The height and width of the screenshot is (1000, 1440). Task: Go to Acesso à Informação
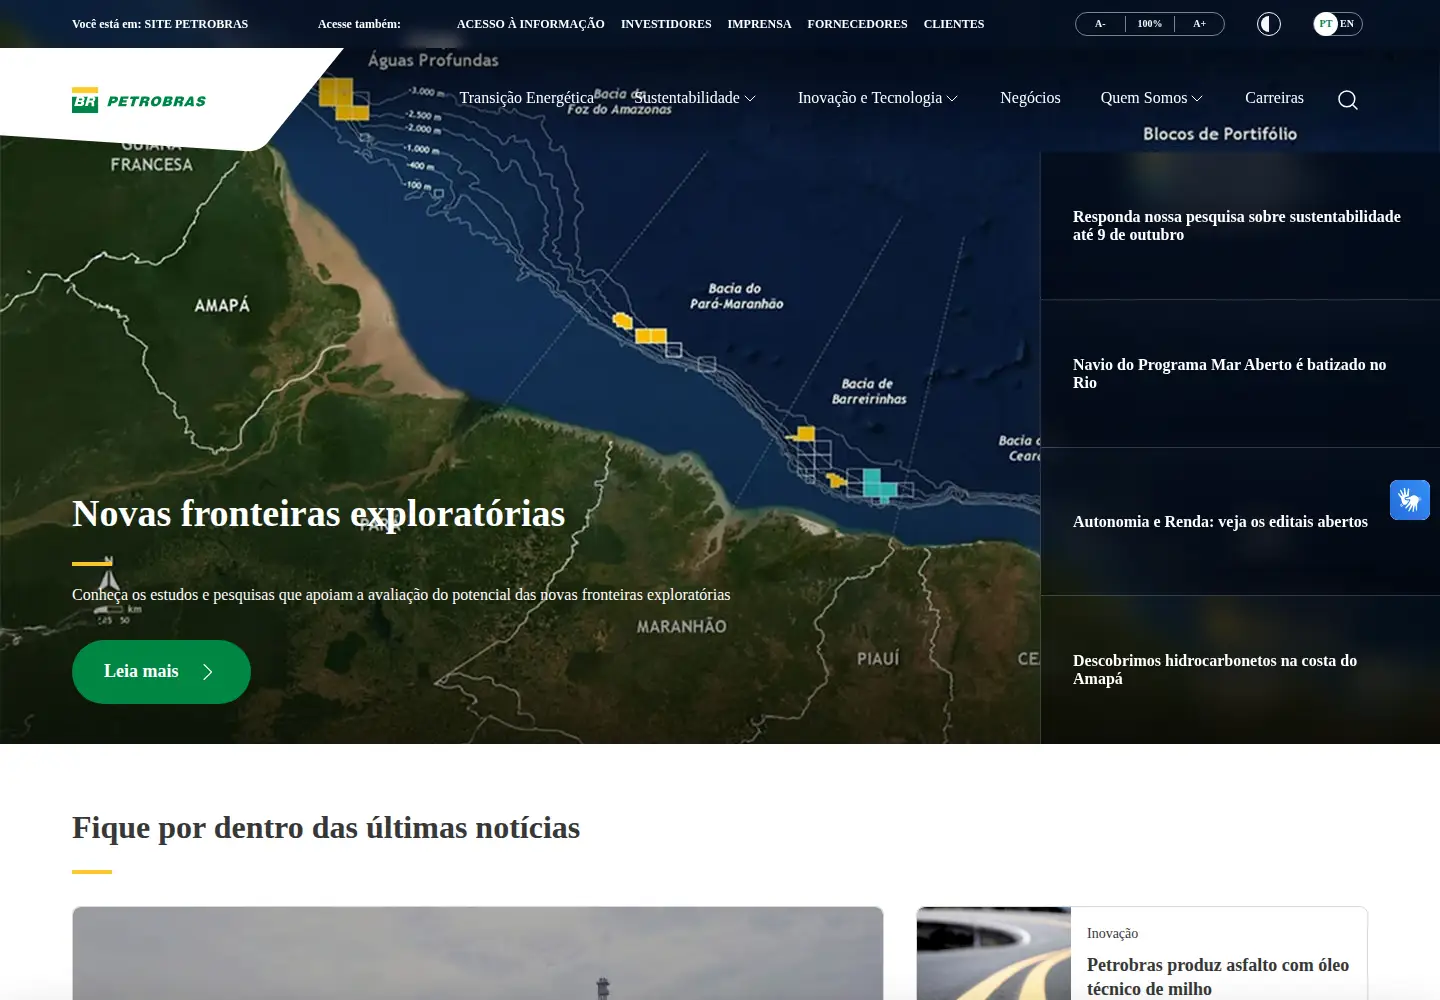click(x=531, y=24)
